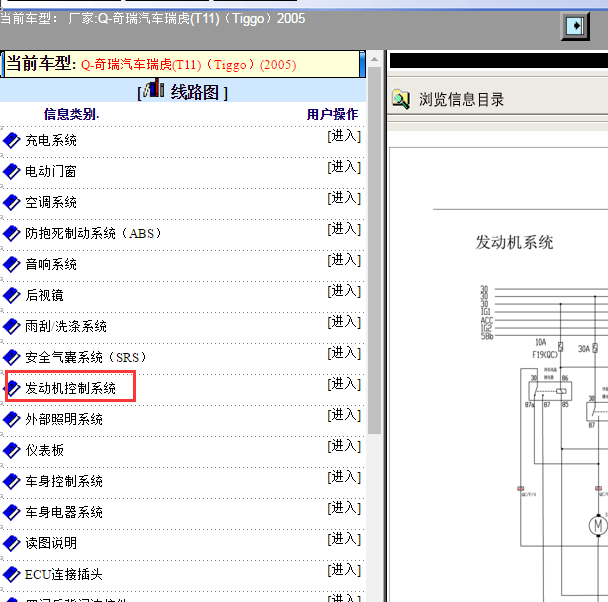Click the book icon beside 外部照明系统

12,419
